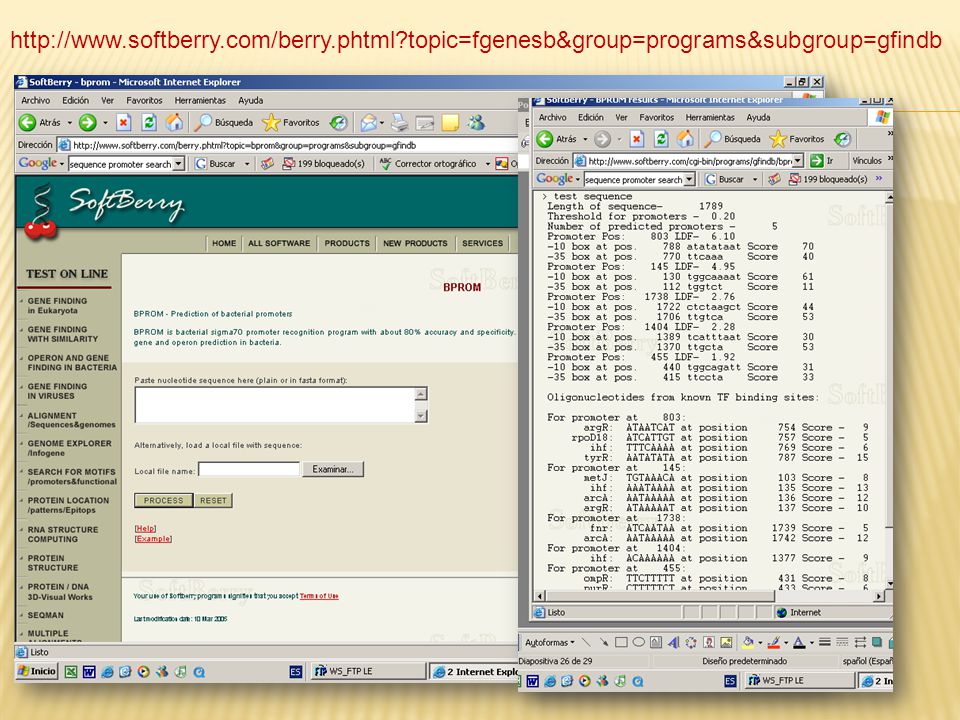
Task: Click the green Ir go arrow in results window
Action: click(817, 160)
